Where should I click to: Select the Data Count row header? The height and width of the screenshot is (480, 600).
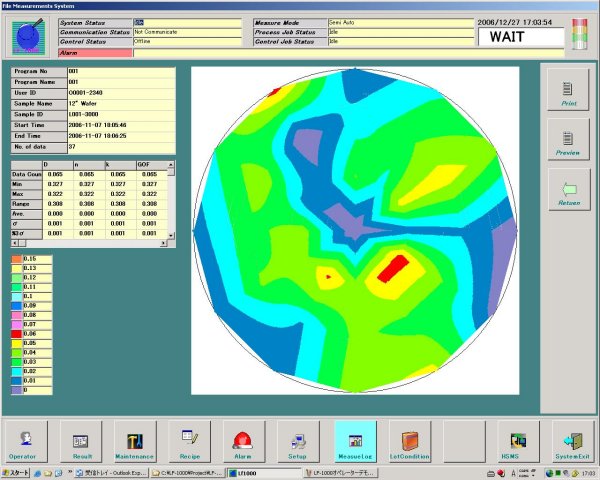click(26, 175)
